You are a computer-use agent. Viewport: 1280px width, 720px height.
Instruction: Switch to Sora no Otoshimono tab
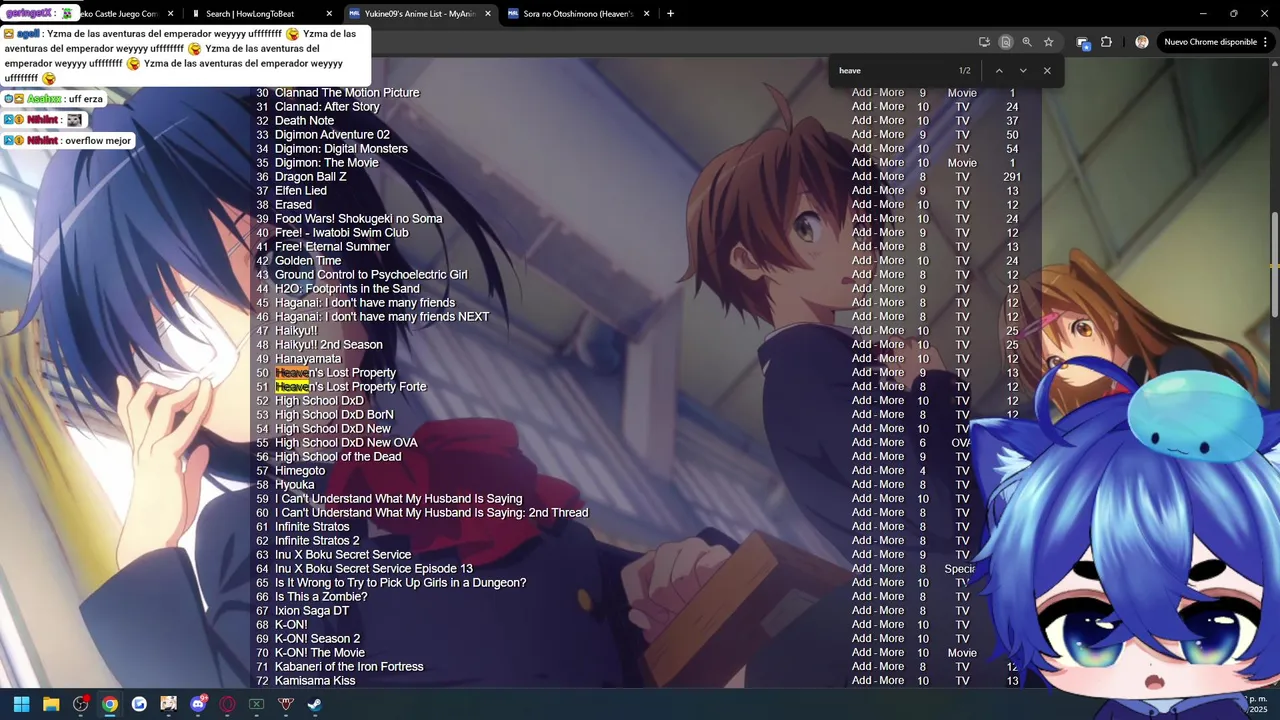(x=578, y=14)
